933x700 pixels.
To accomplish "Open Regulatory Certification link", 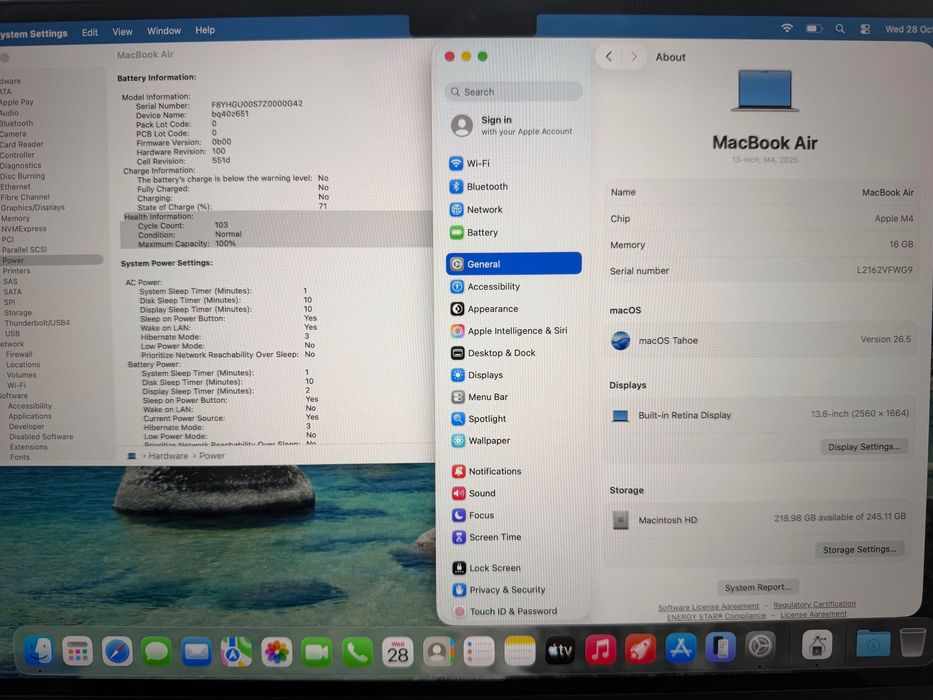I will point(814,605).
